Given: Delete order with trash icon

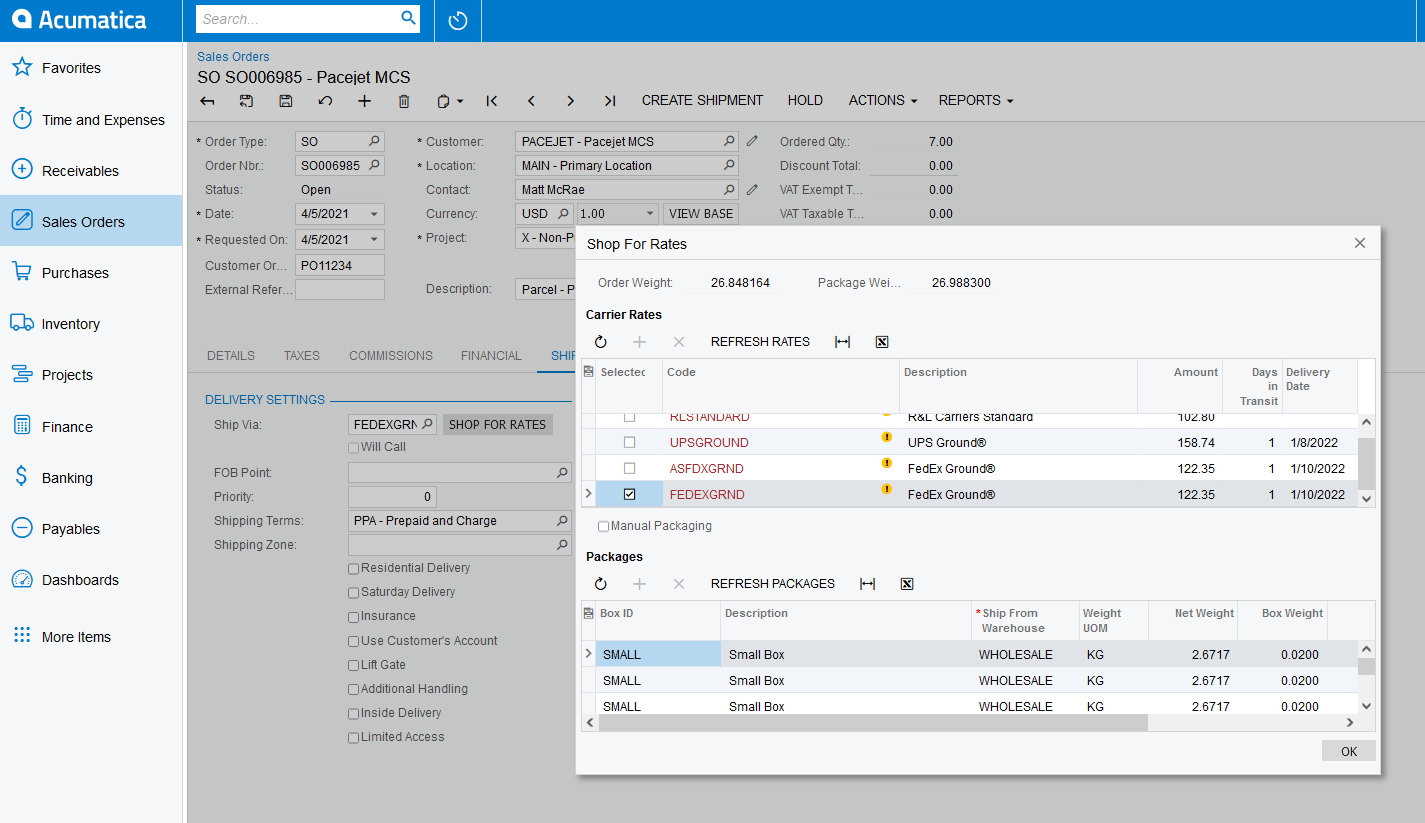Looking at the screenshot, I should tap(404, 101).
